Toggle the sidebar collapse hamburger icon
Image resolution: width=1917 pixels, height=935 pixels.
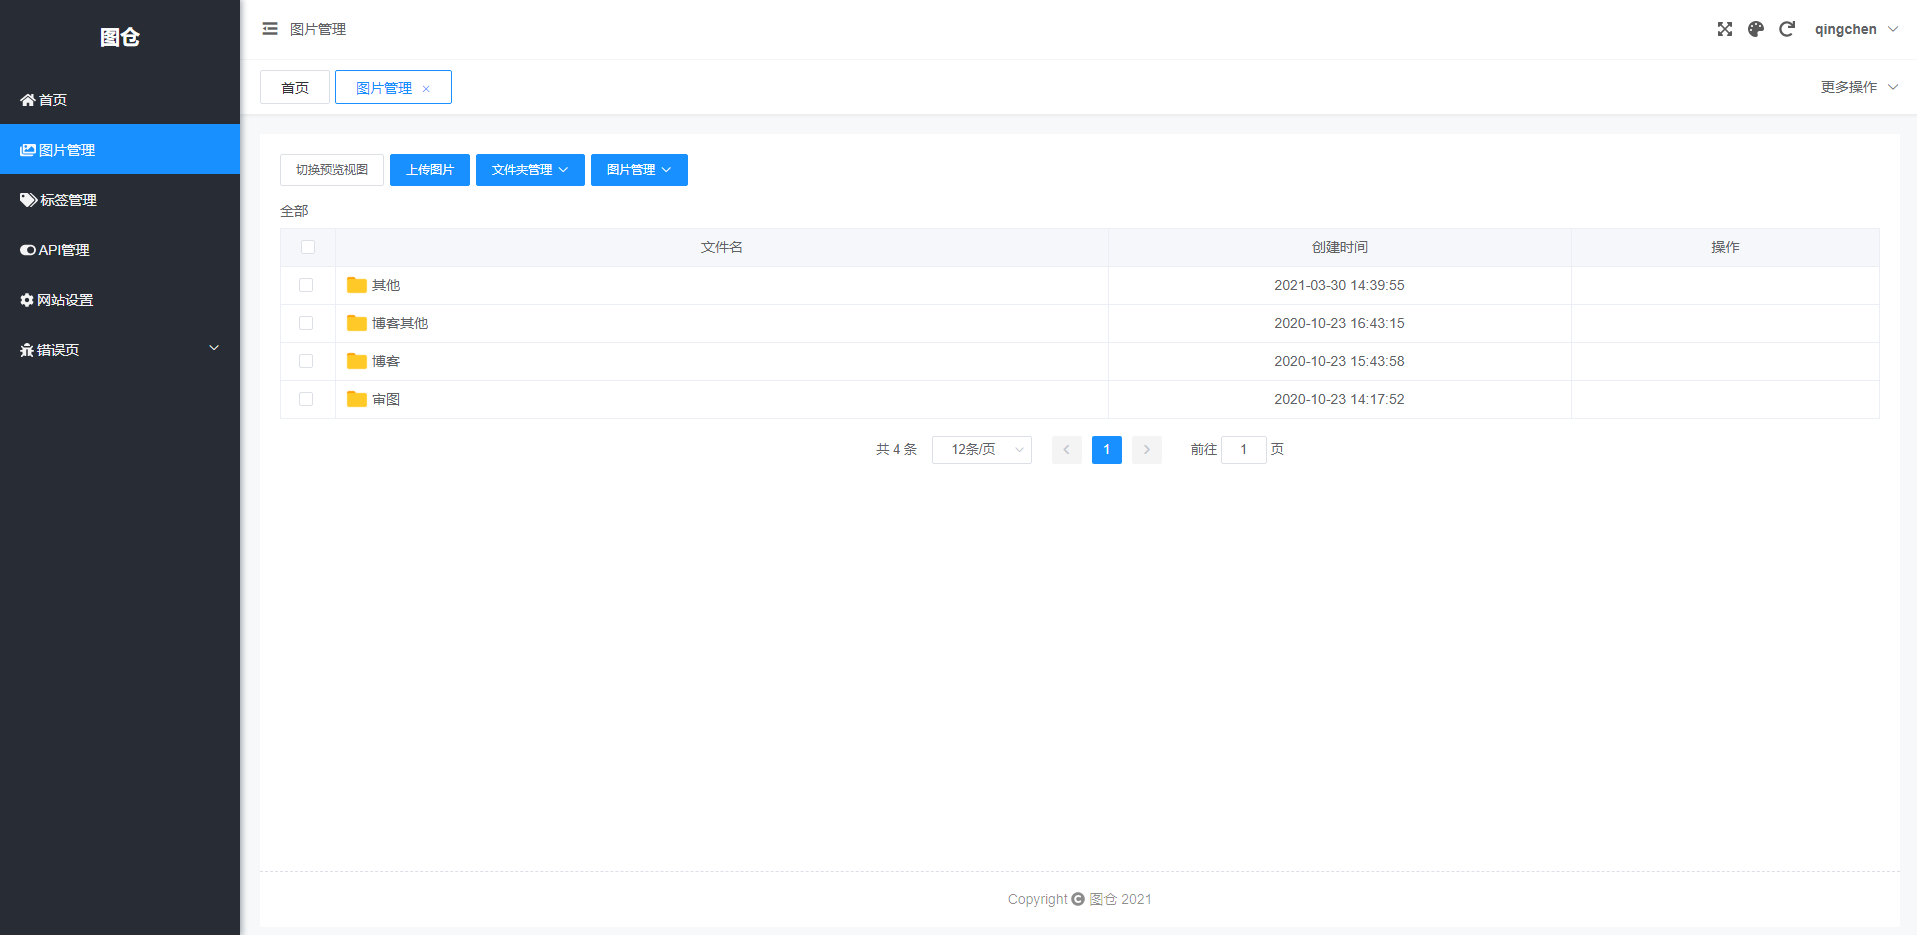[x=270, y=29]
